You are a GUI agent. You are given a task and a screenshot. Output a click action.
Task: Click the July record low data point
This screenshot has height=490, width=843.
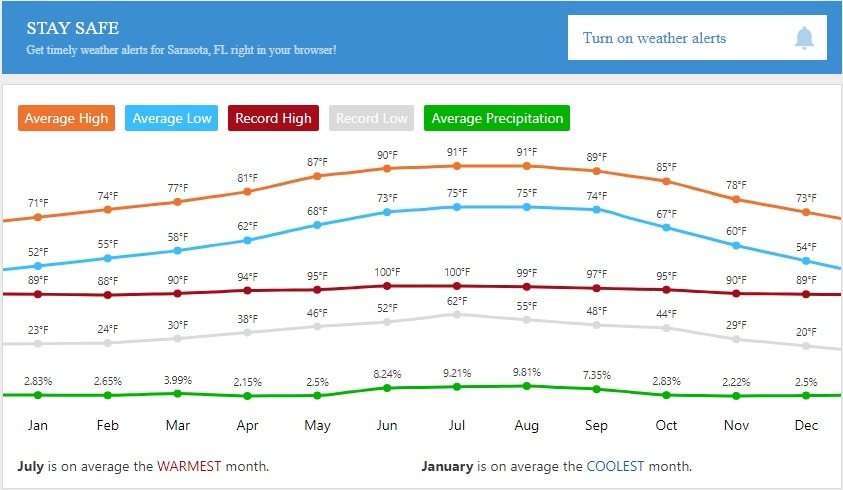[x=457, y=314]
